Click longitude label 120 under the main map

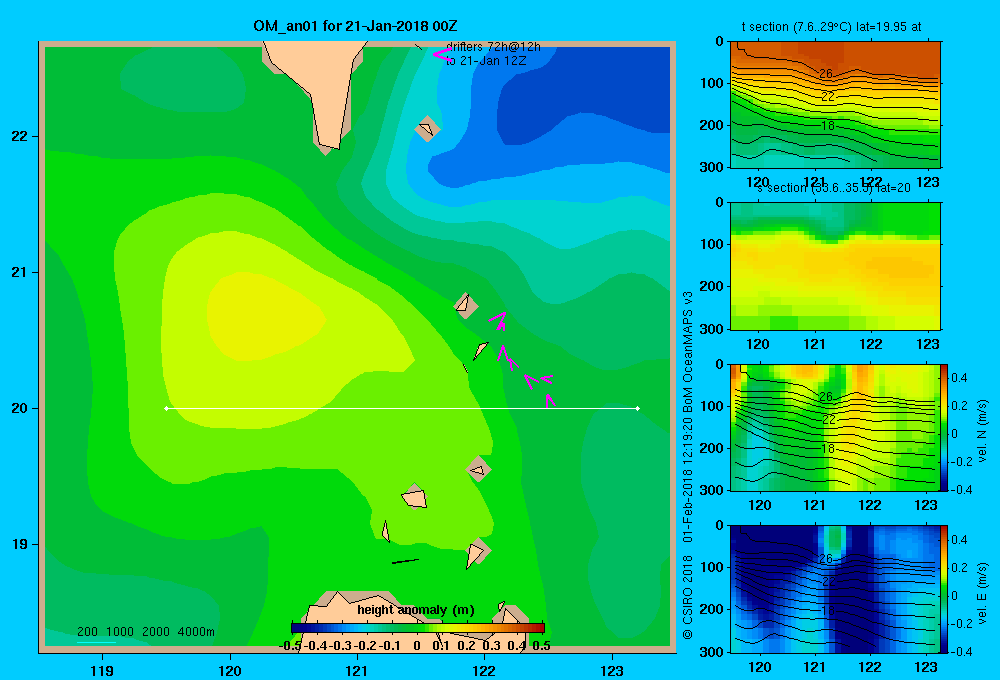pos(230,670)
